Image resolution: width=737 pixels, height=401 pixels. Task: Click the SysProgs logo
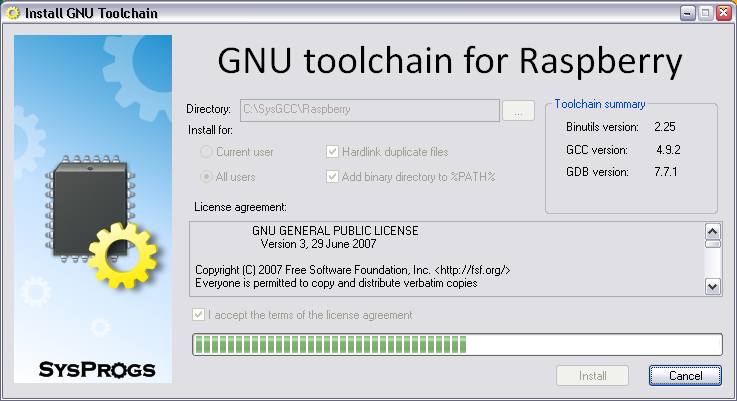[97, 370]
